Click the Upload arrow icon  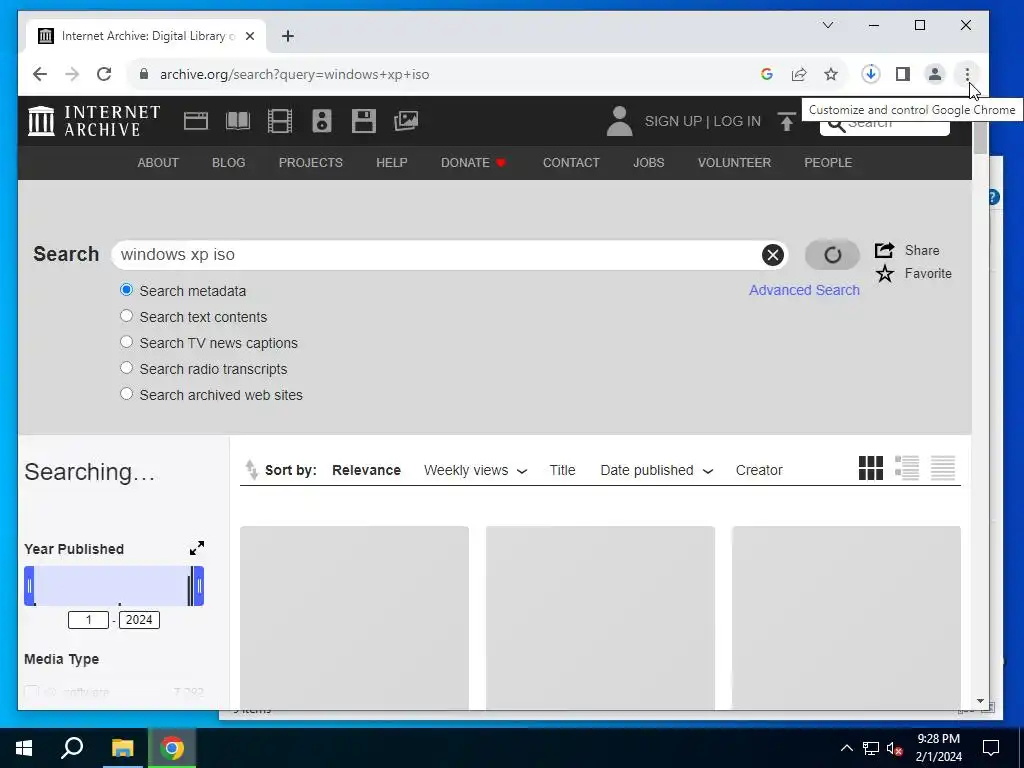[786, 121]
